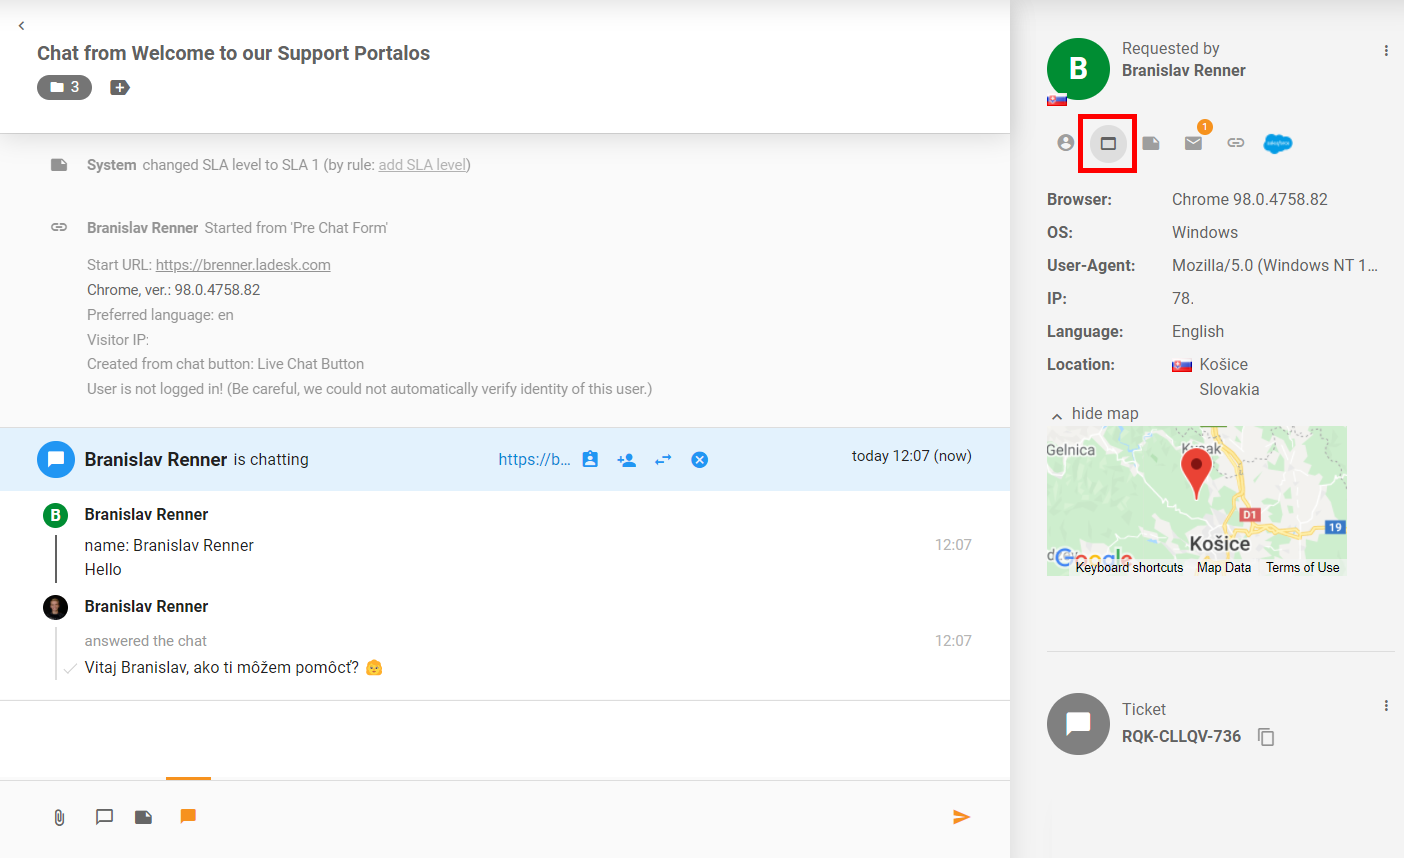The image size is (1404, 858).
Task: Open the Salesforce integration icon
Action: pyautogui.click(x=1278, y=143)
